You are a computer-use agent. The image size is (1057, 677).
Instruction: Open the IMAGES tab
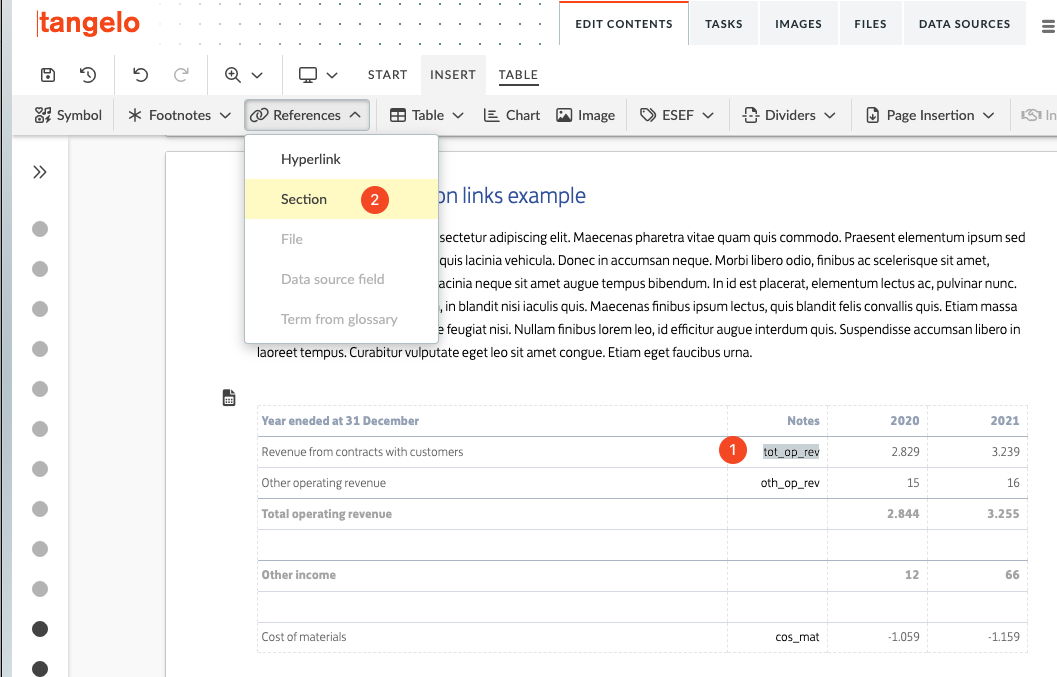[x=798, y=24]
